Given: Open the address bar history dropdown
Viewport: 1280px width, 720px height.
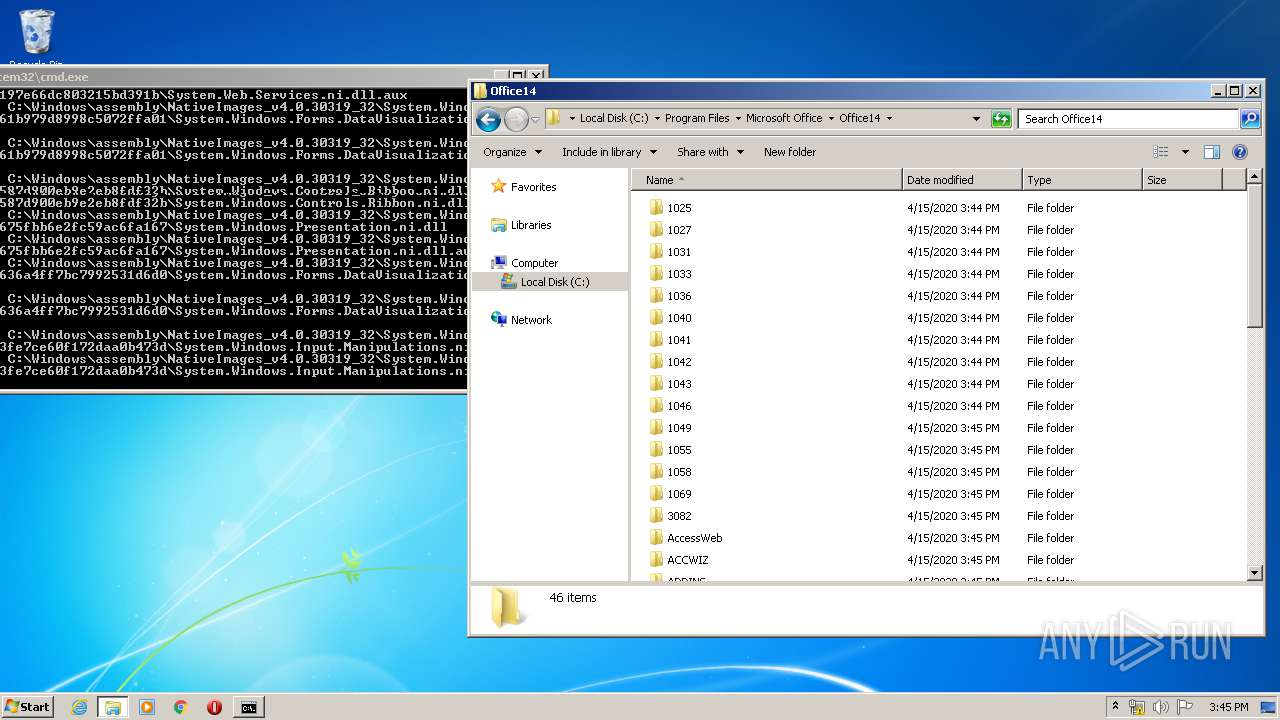Looking at the screenshot, I should 977,119.
